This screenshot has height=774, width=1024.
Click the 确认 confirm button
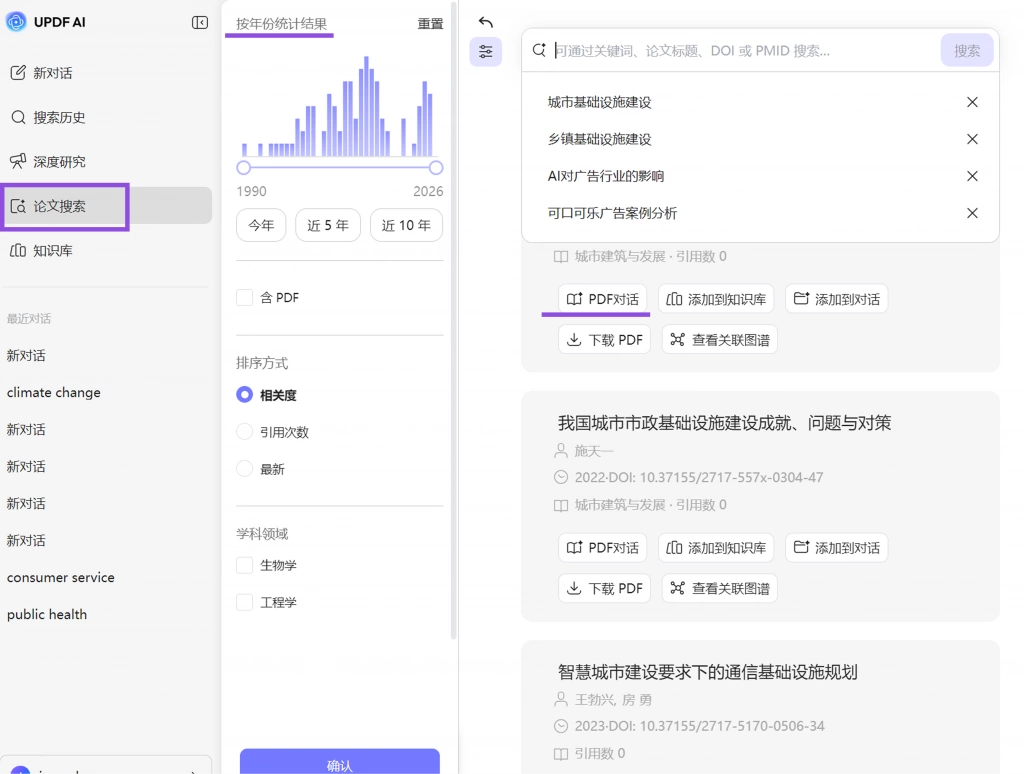[x=340, y=762]
